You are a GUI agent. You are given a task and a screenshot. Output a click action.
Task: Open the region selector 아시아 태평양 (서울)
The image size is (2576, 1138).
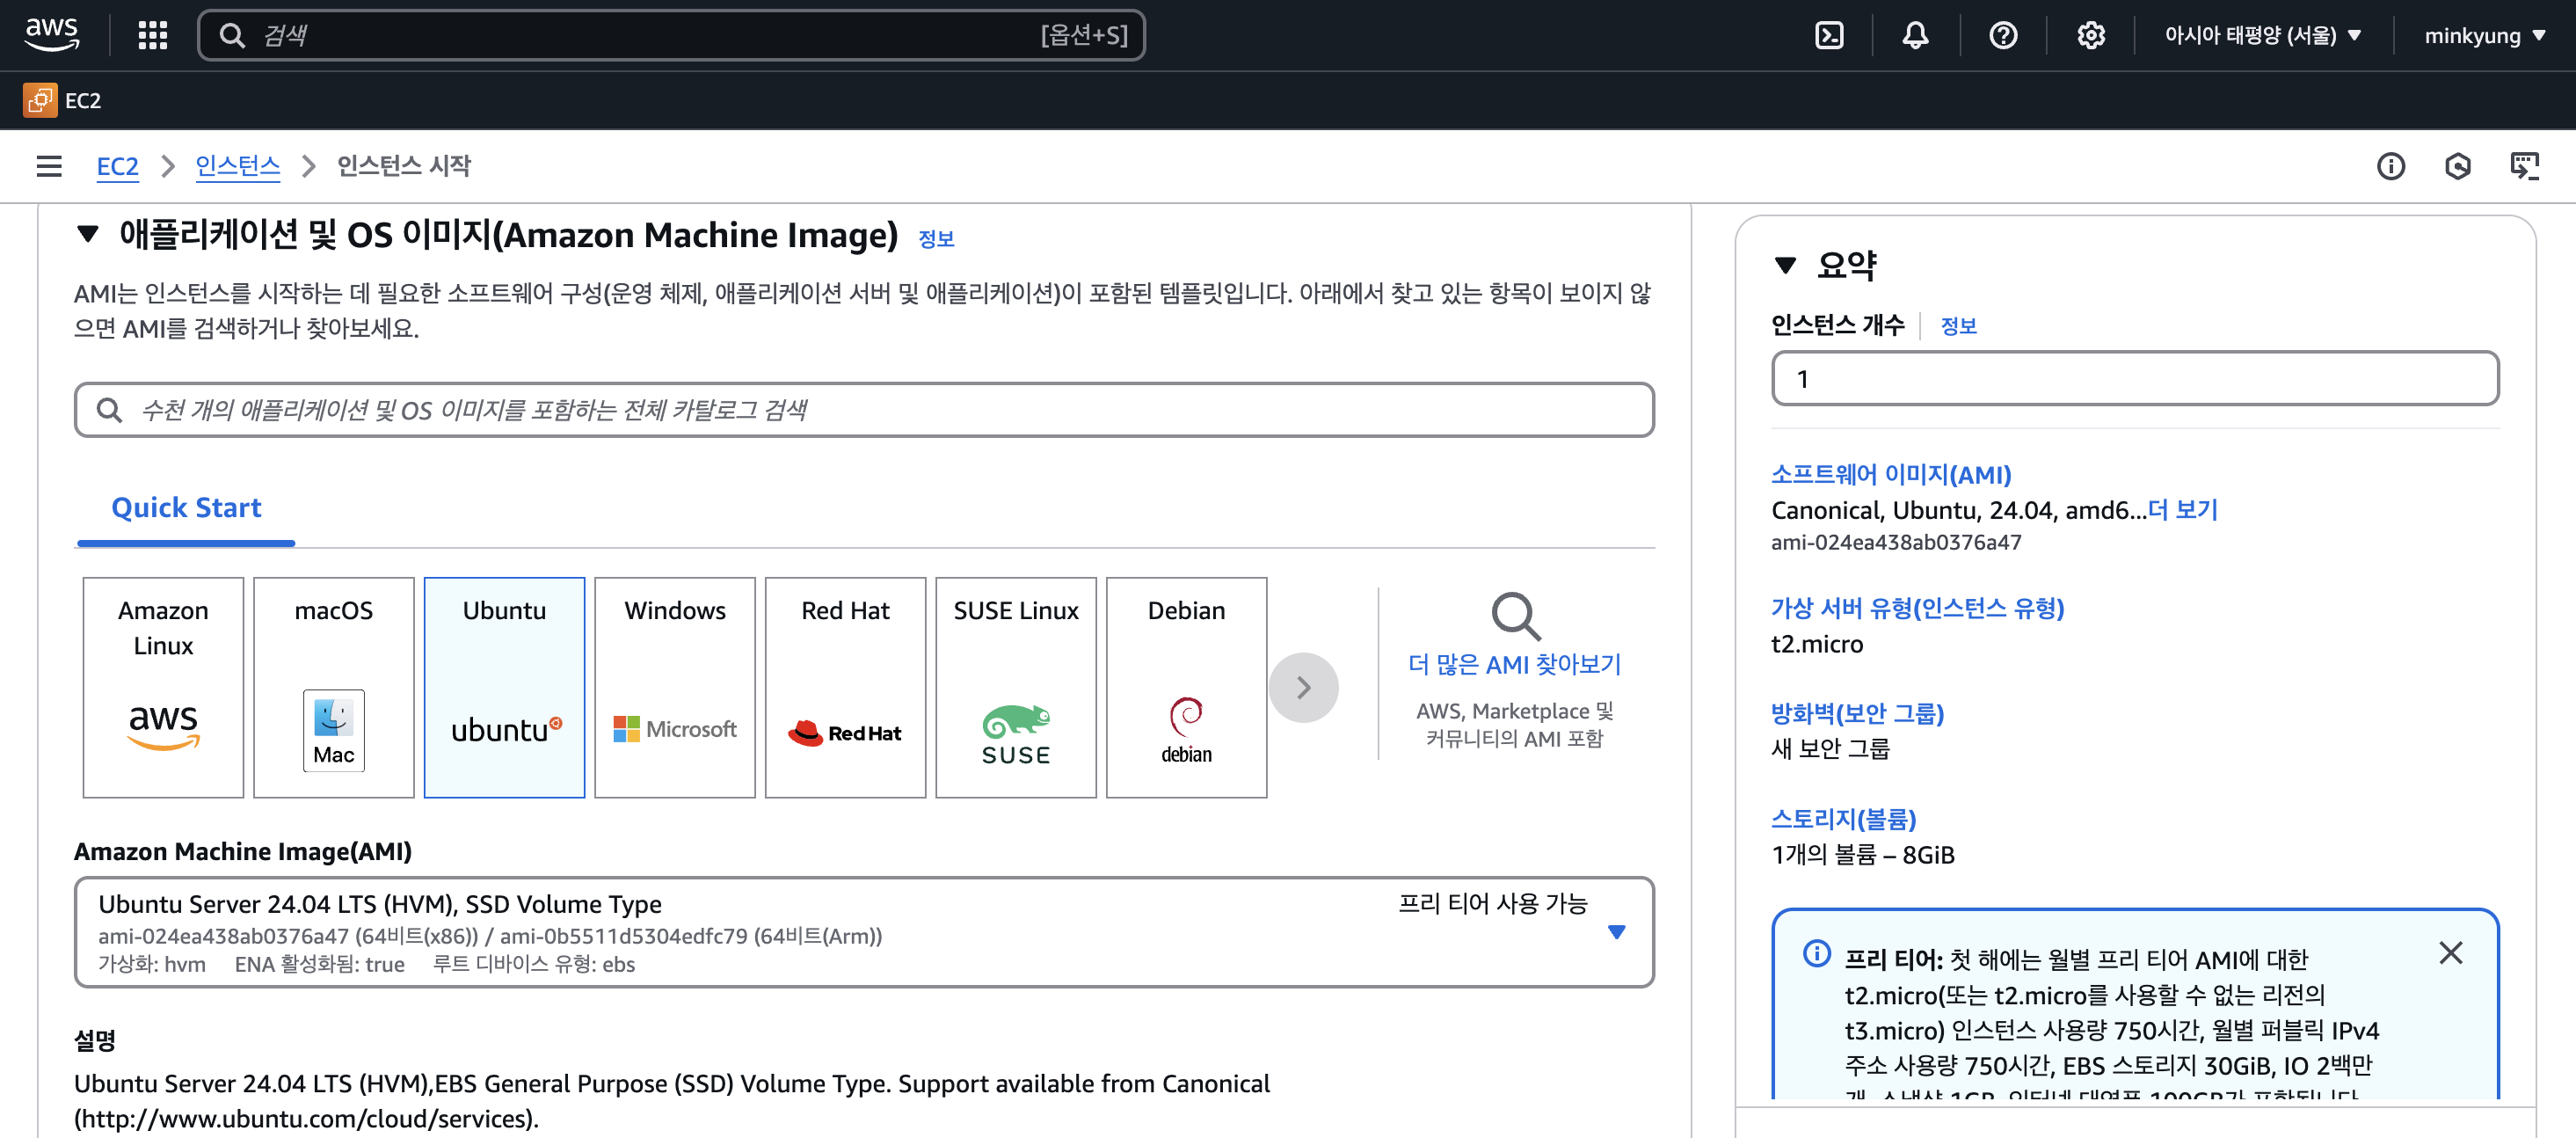click(2262, 35)
